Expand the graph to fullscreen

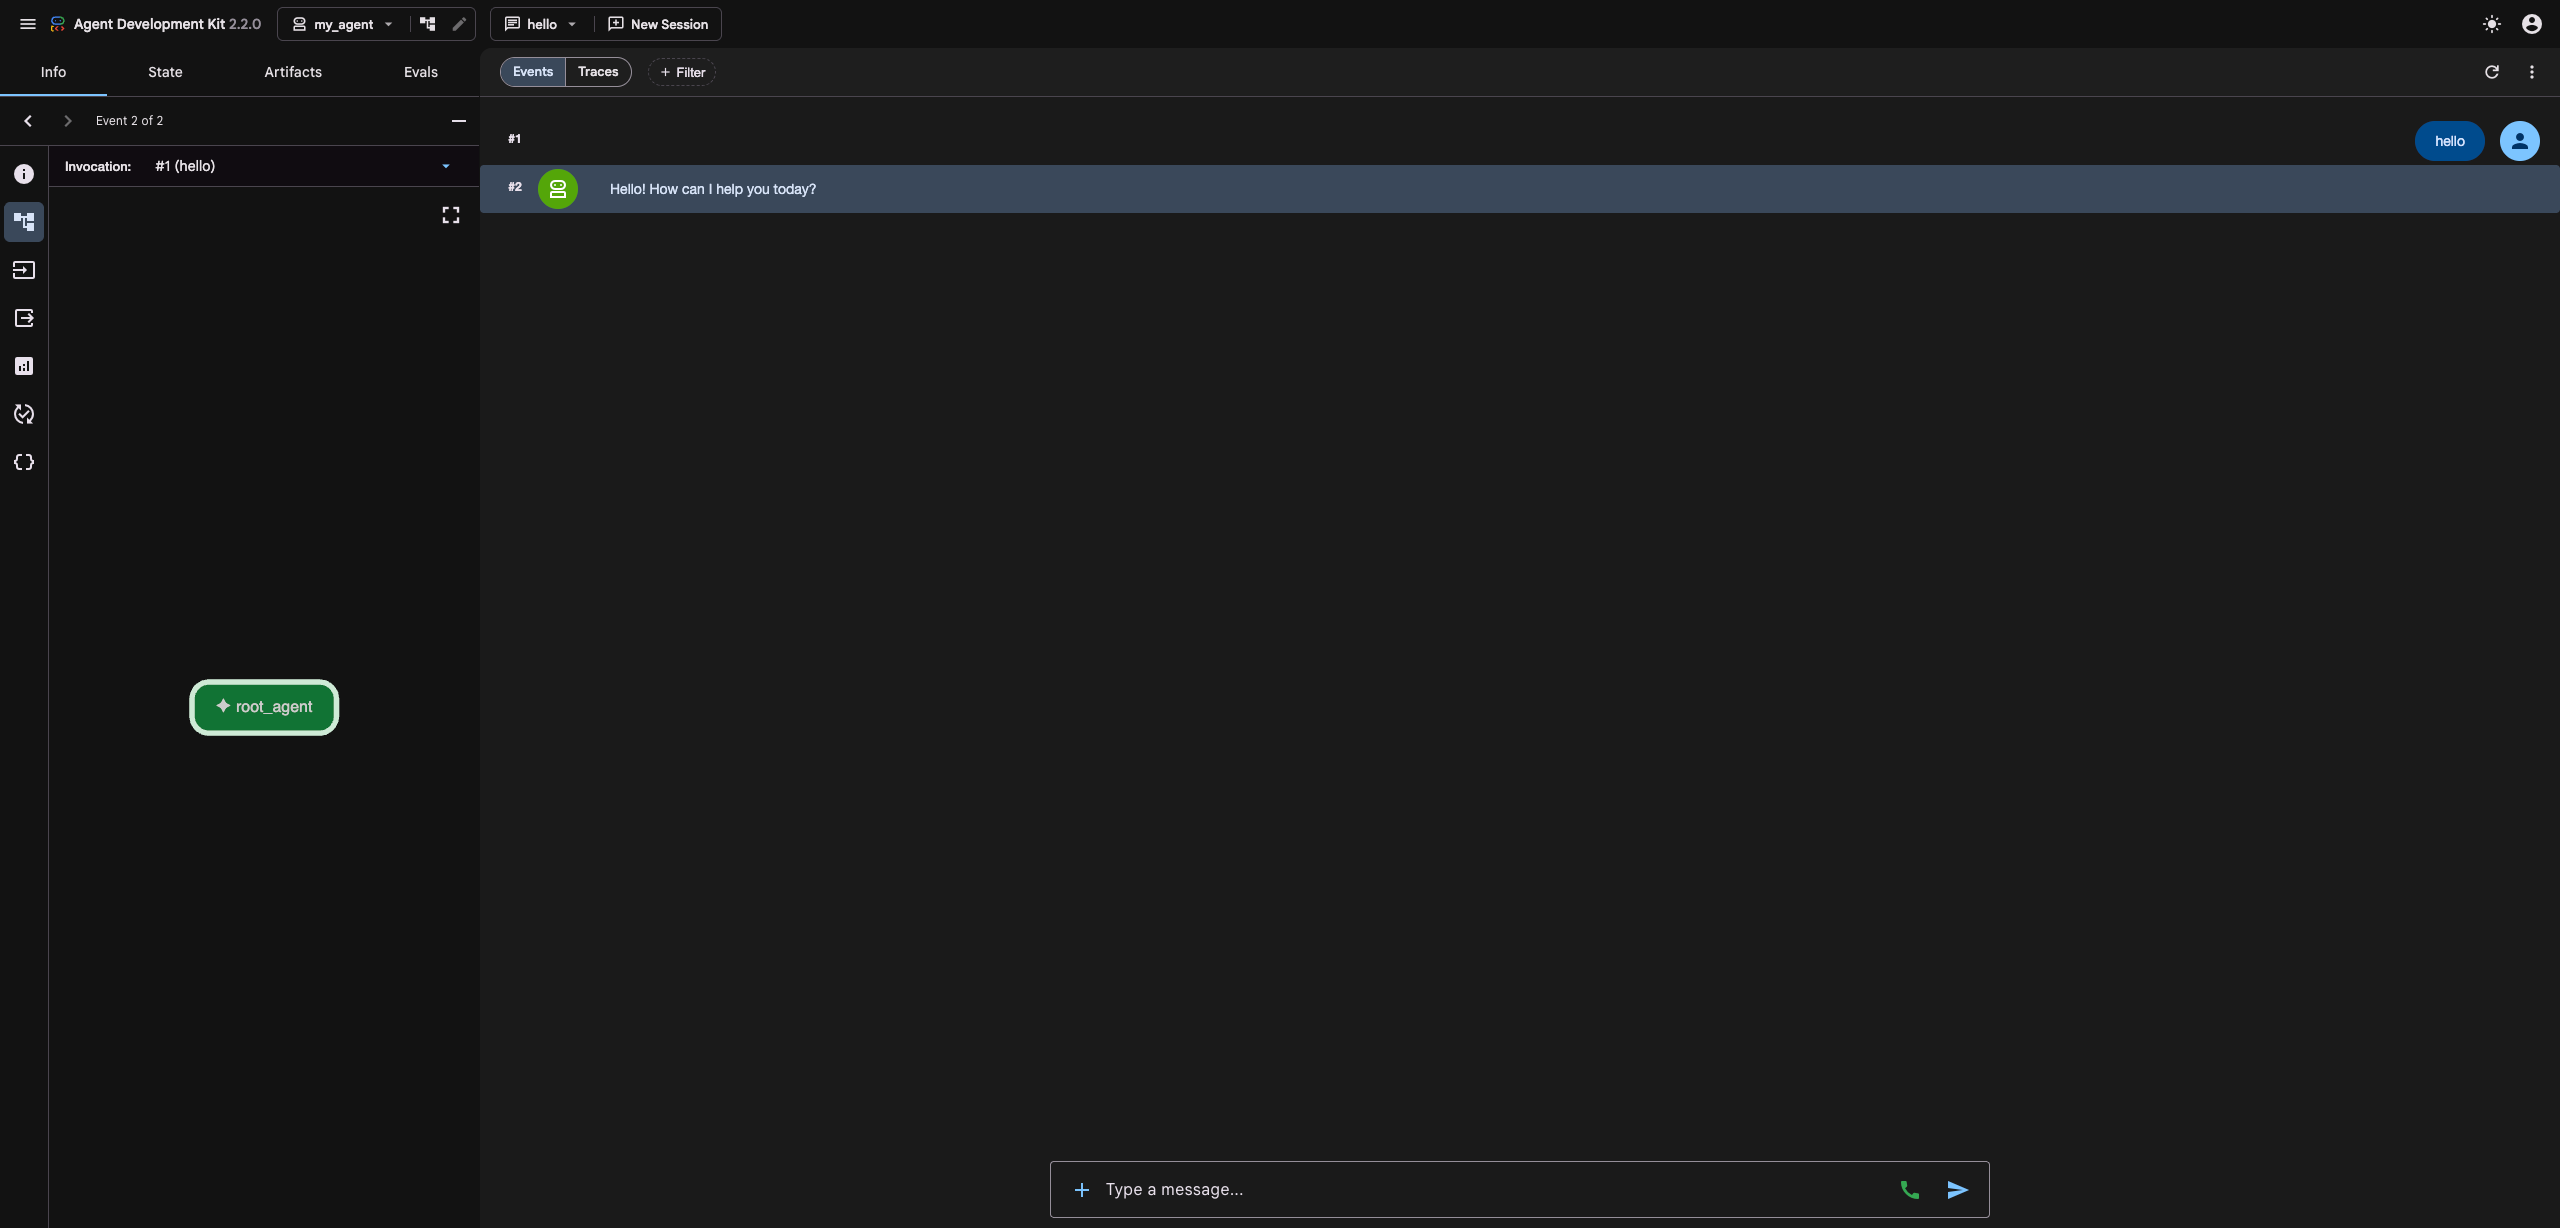(451, 215)
